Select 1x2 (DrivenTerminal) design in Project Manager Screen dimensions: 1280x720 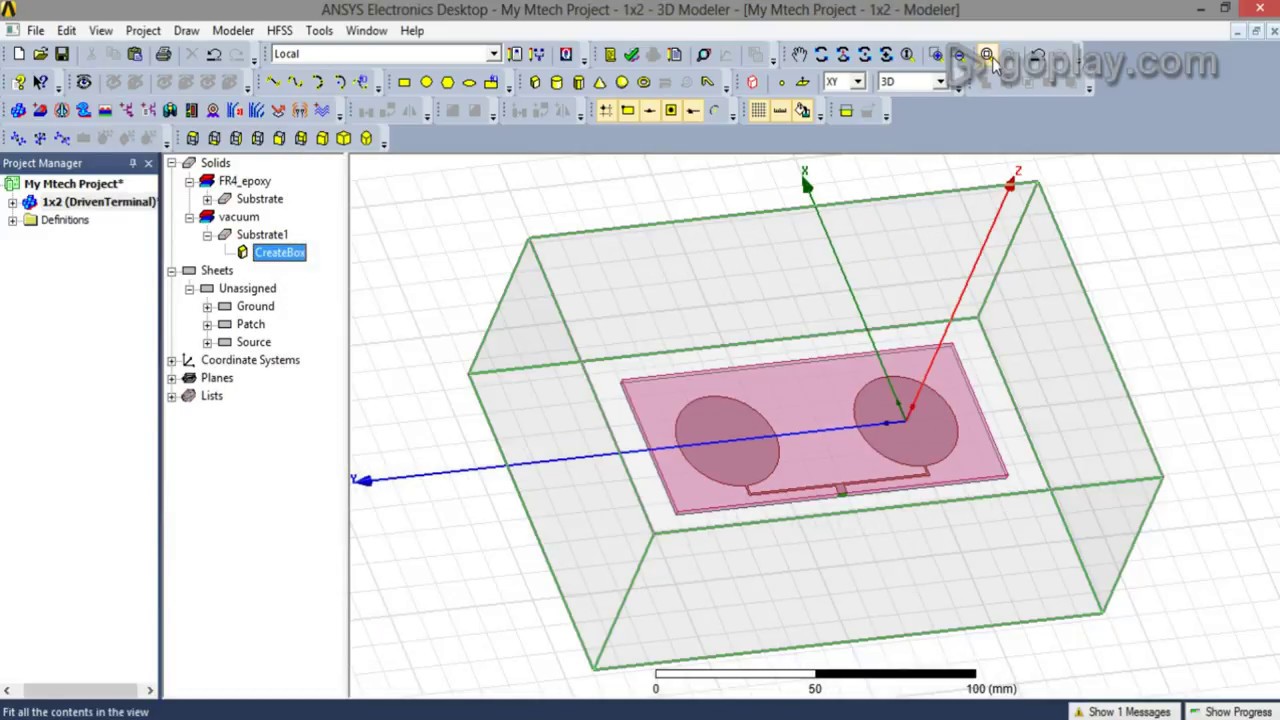pyautogui.click(x=98, y=202)
